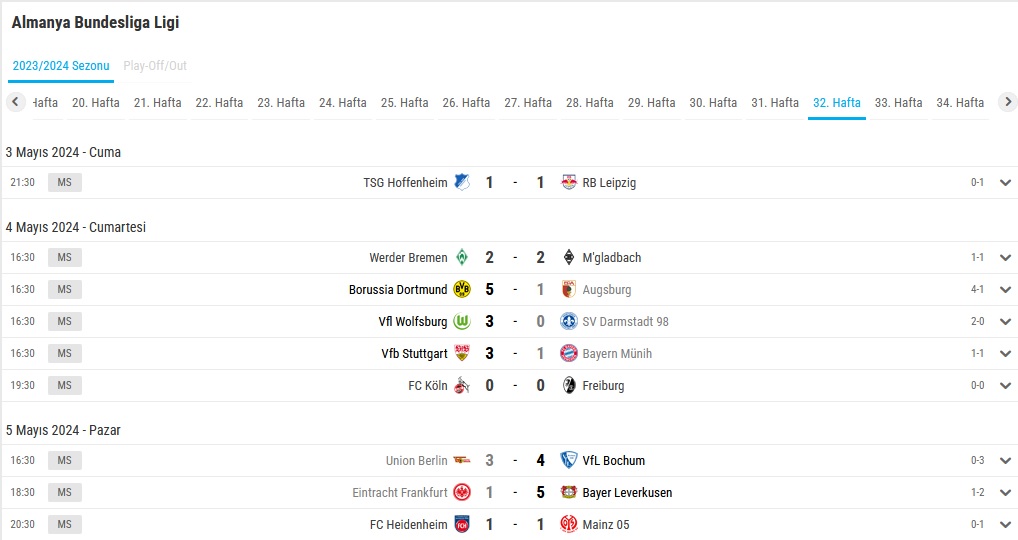Expand the Union Berlin vs Bochum match row
The width and height of the screenshot is (1018, 540).
click(1006, 461)
